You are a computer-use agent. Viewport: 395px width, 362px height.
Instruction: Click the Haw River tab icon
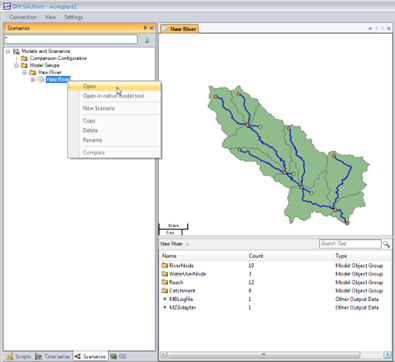point(165,29)
